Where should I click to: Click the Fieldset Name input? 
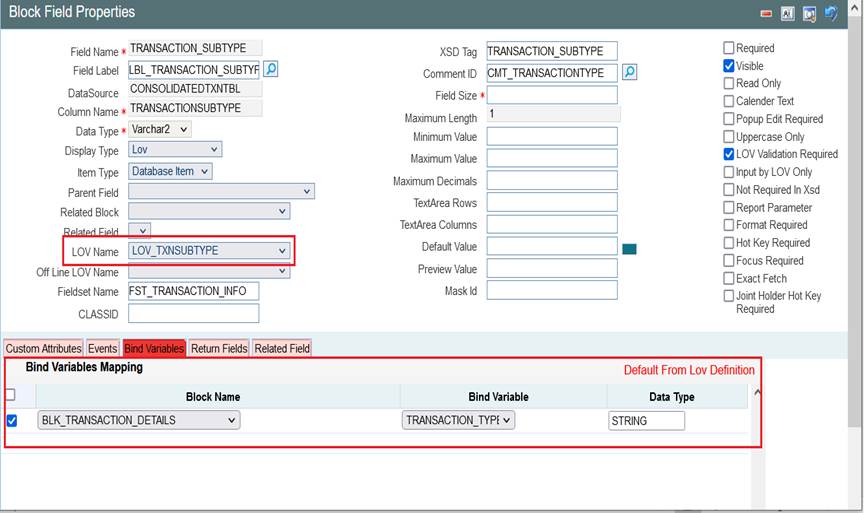[x=194, y=291]
